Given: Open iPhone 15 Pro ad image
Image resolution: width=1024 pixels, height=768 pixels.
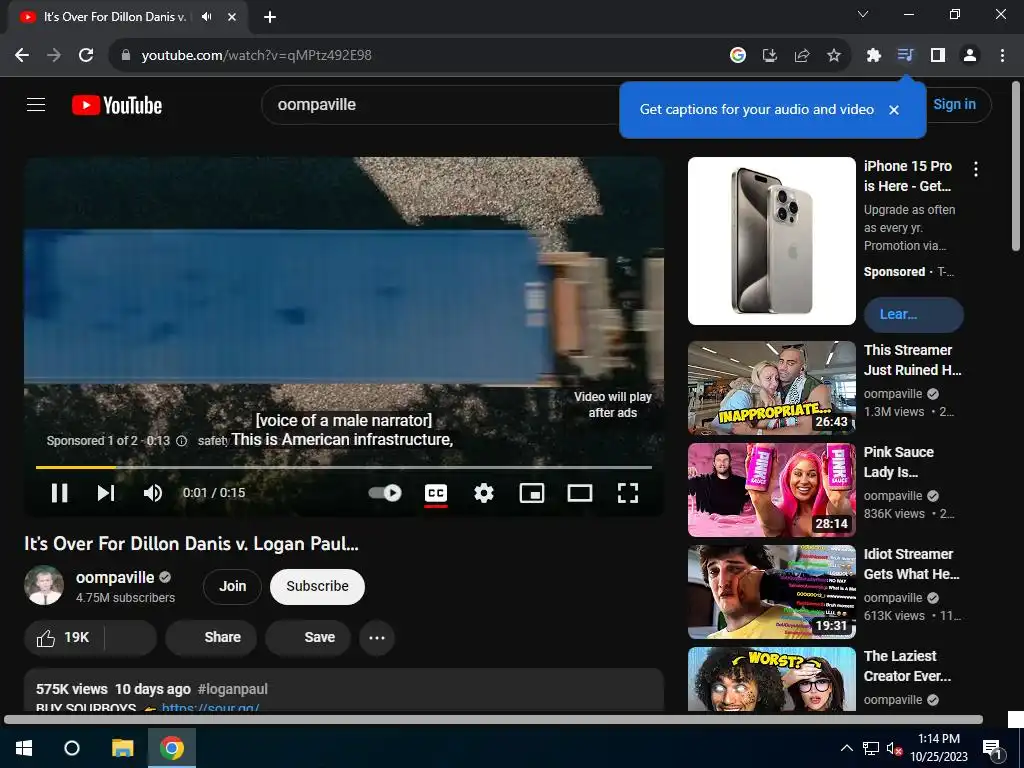Looking at the screenshot, I should [x=772, y=241].
